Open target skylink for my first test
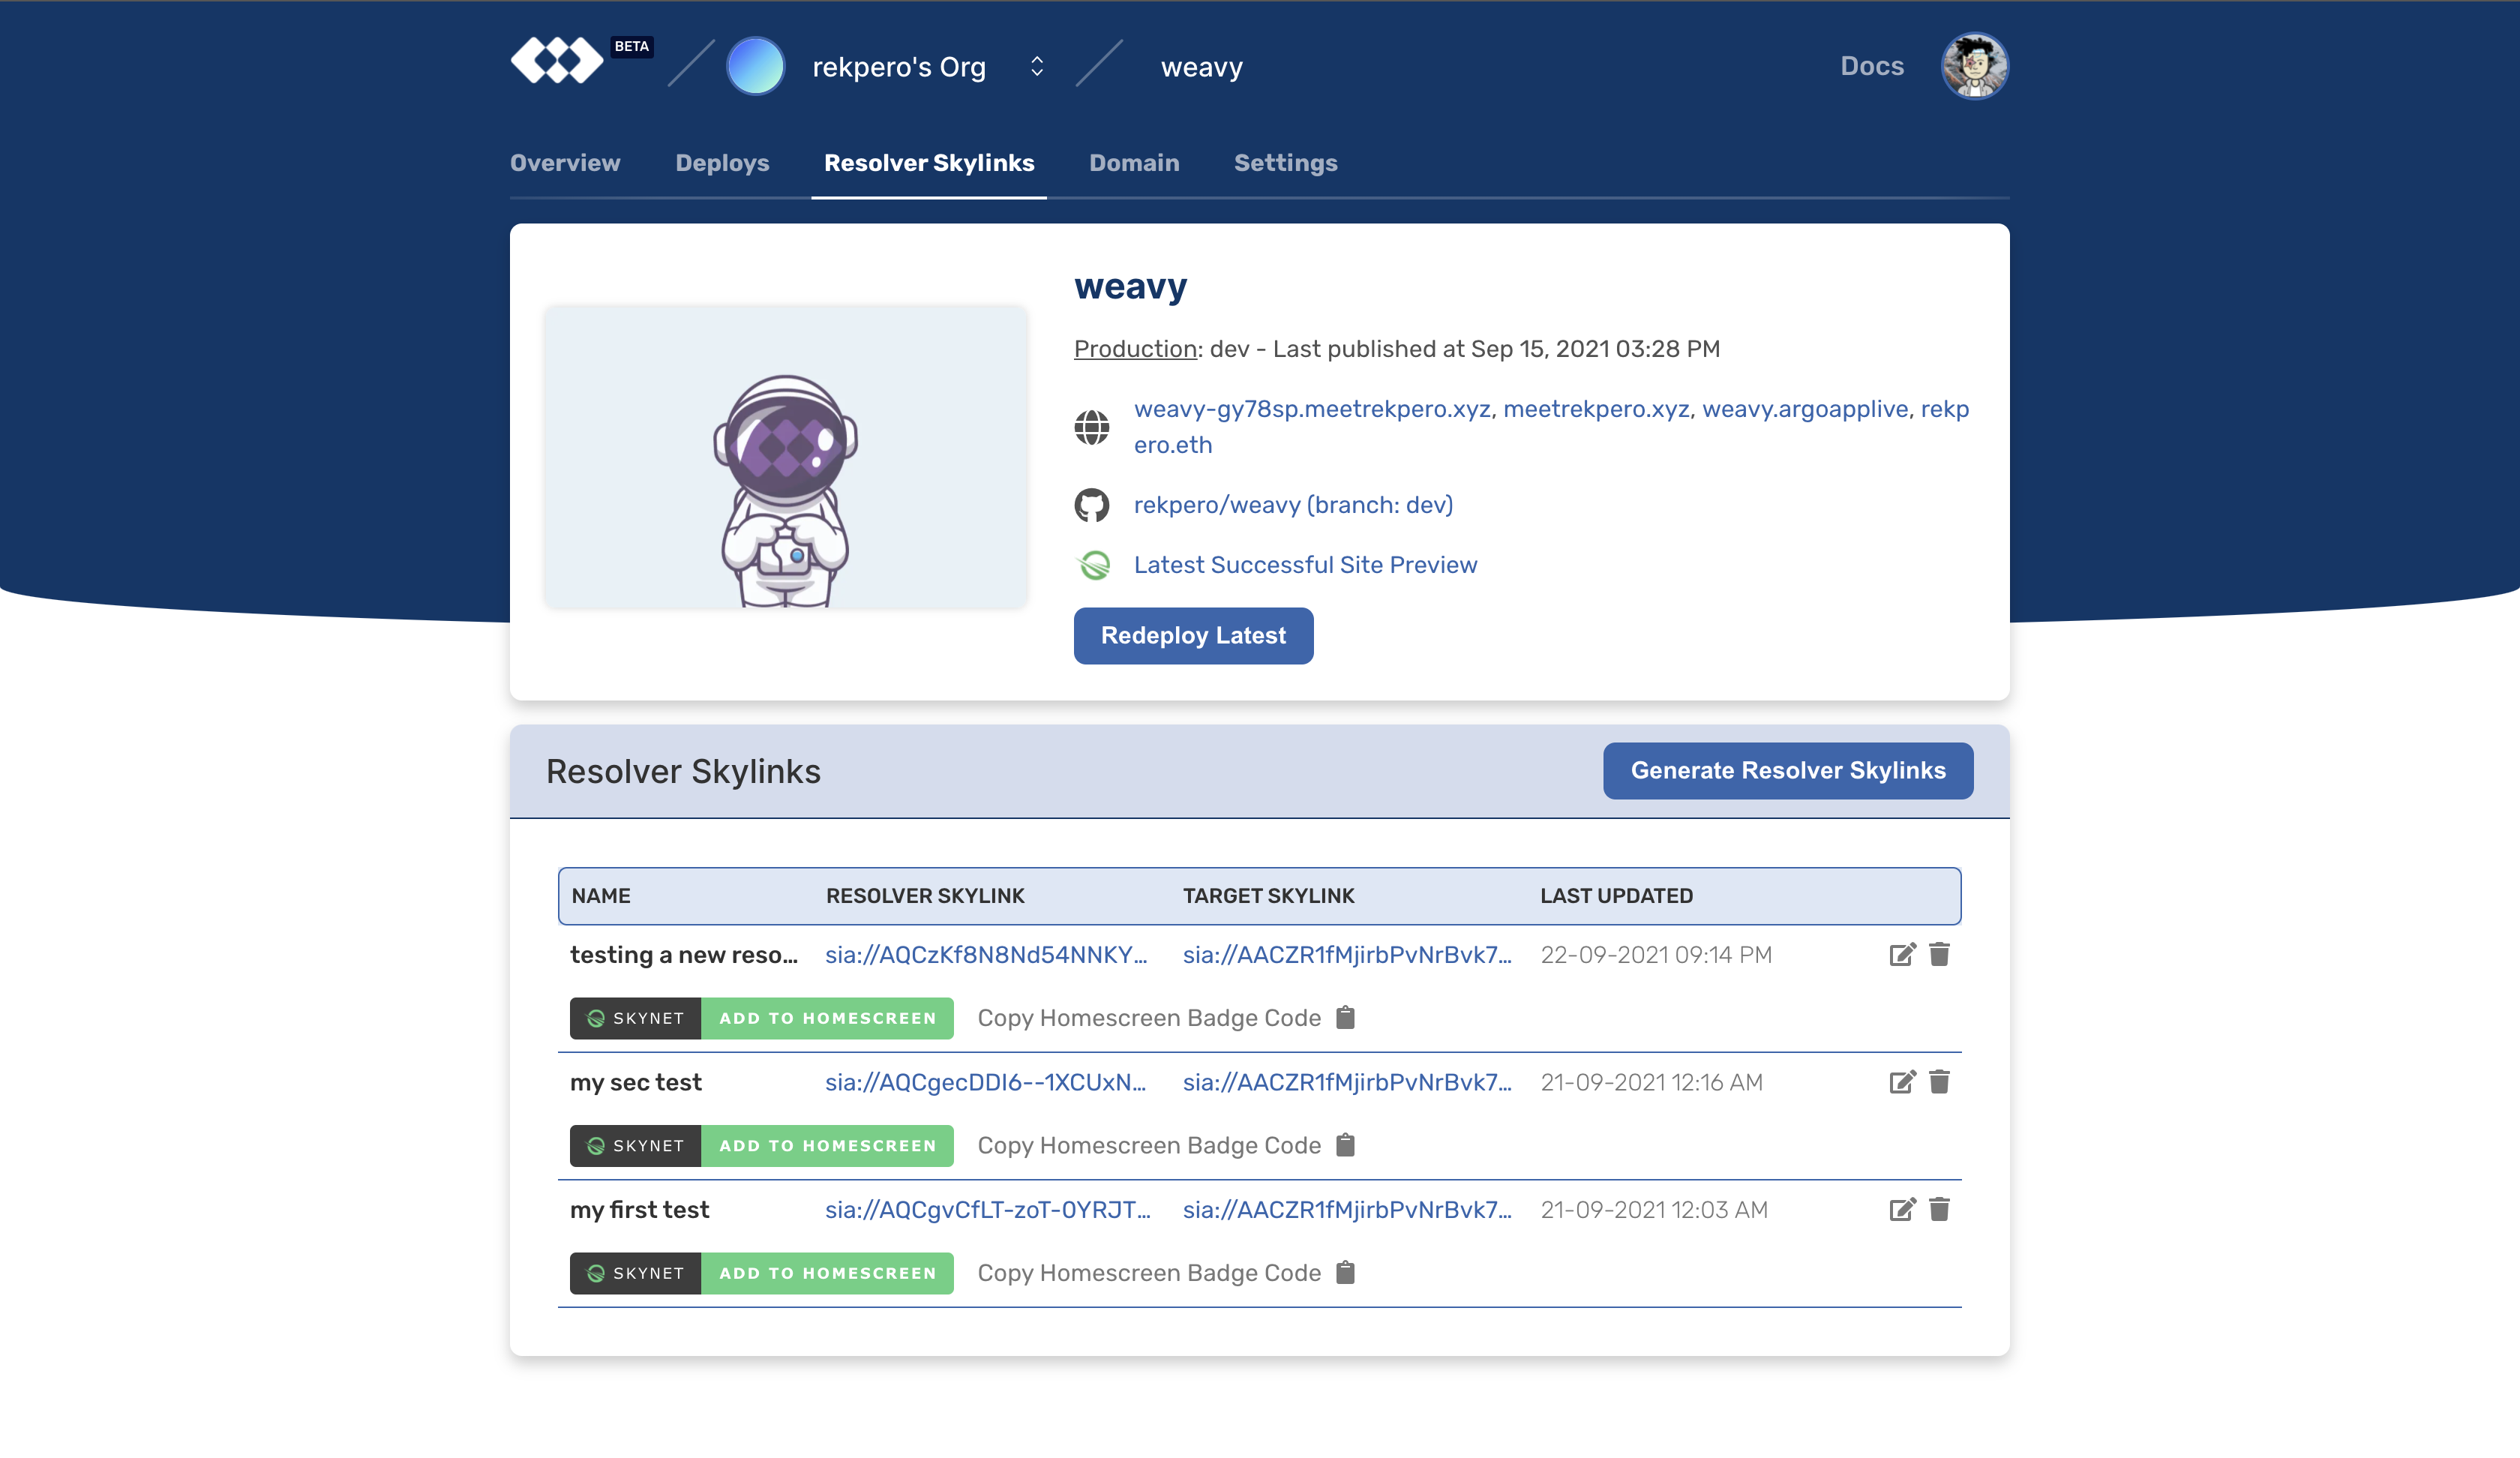Image resolution: width=2520 pixels, height=1458 pixels. coord(1347,1210)
